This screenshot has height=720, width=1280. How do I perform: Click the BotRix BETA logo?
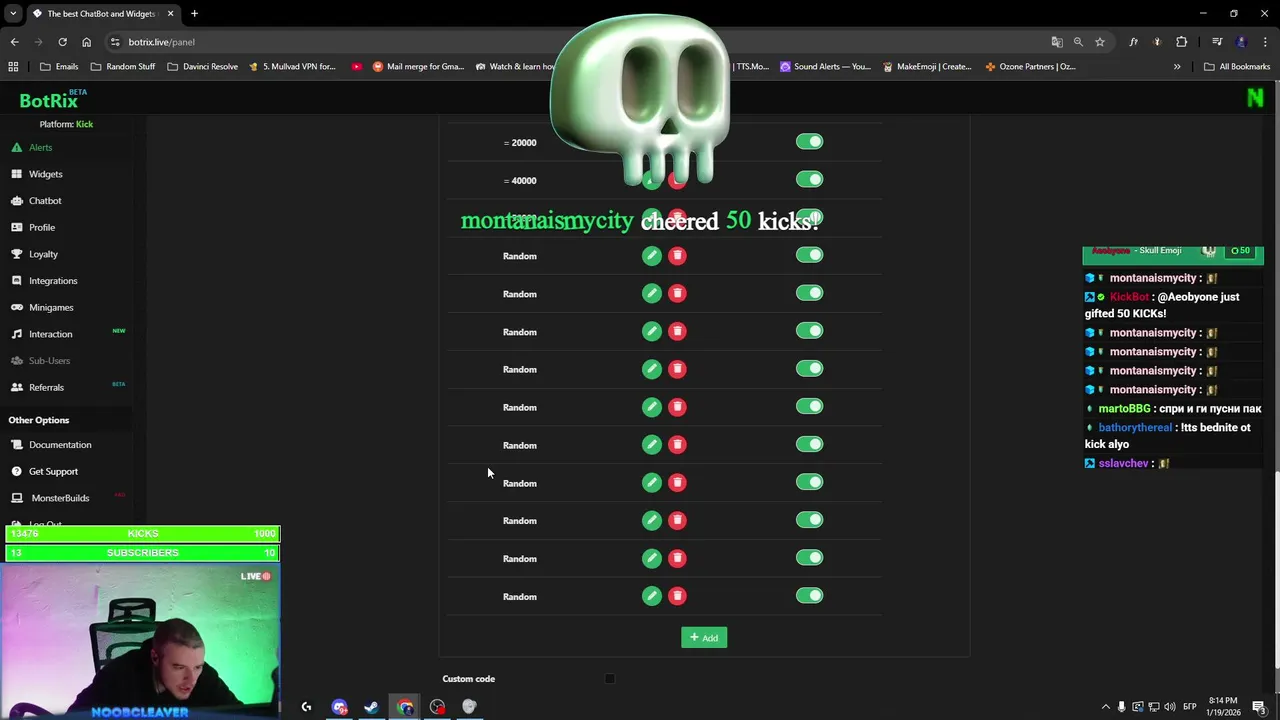52,100
